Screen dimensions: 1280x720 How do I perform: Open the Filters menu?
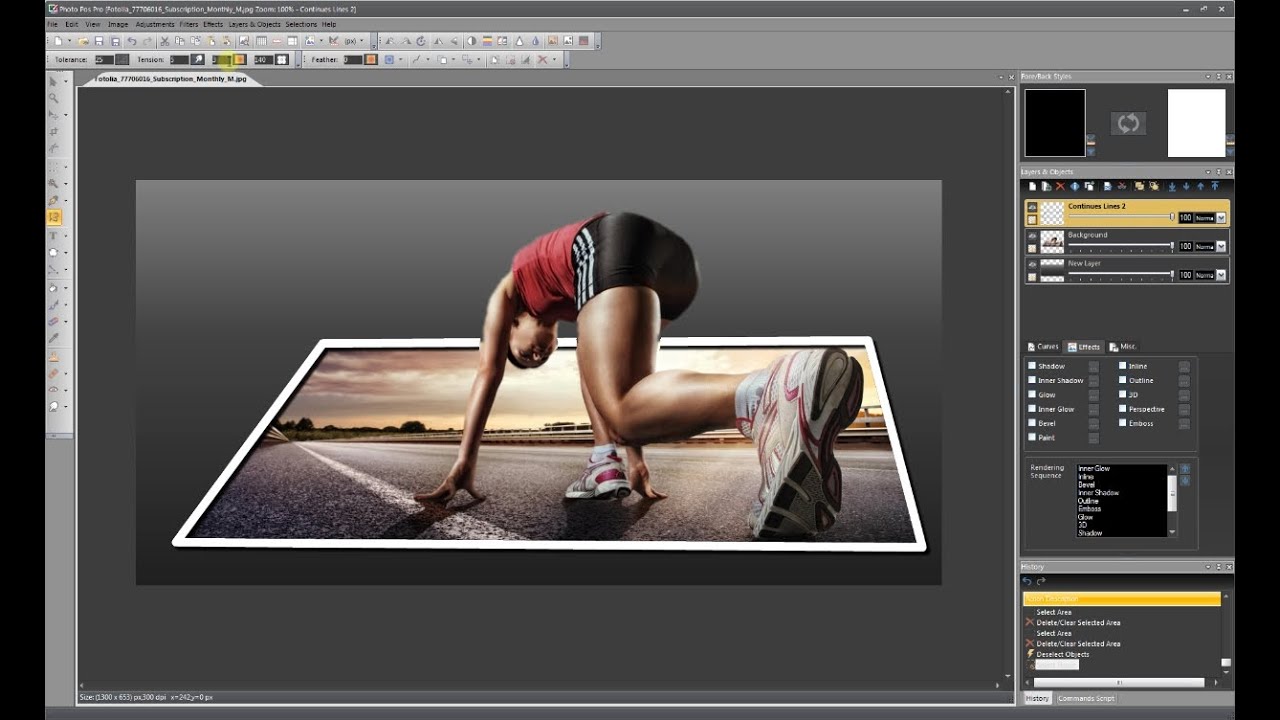(188, 24)
